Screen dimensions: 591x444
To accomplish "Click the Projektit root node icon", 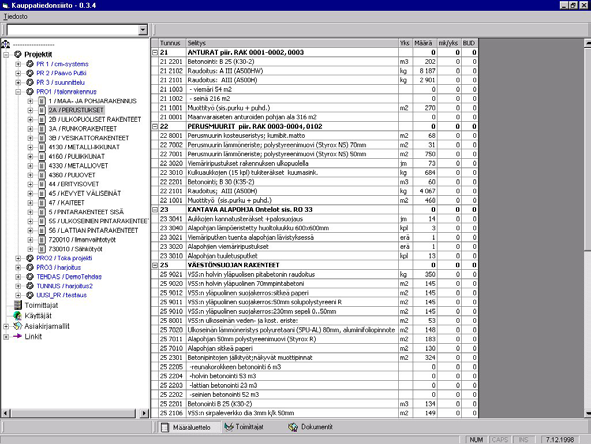I will point(18,54).
